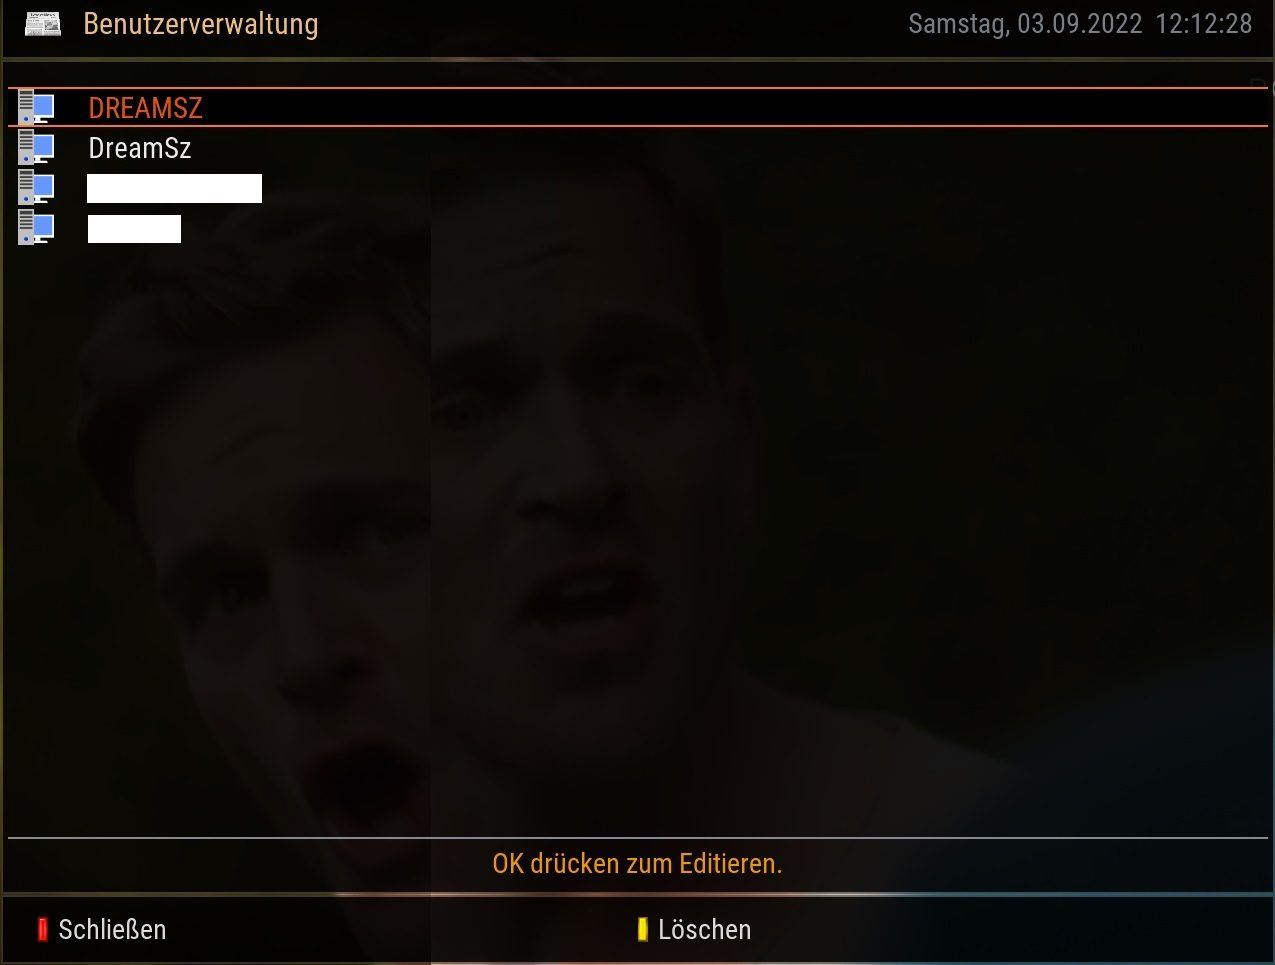Click the yellow key indicator beside Löschen
Viewport: 1275px width, 965px height.
click(x=642, y=929)
